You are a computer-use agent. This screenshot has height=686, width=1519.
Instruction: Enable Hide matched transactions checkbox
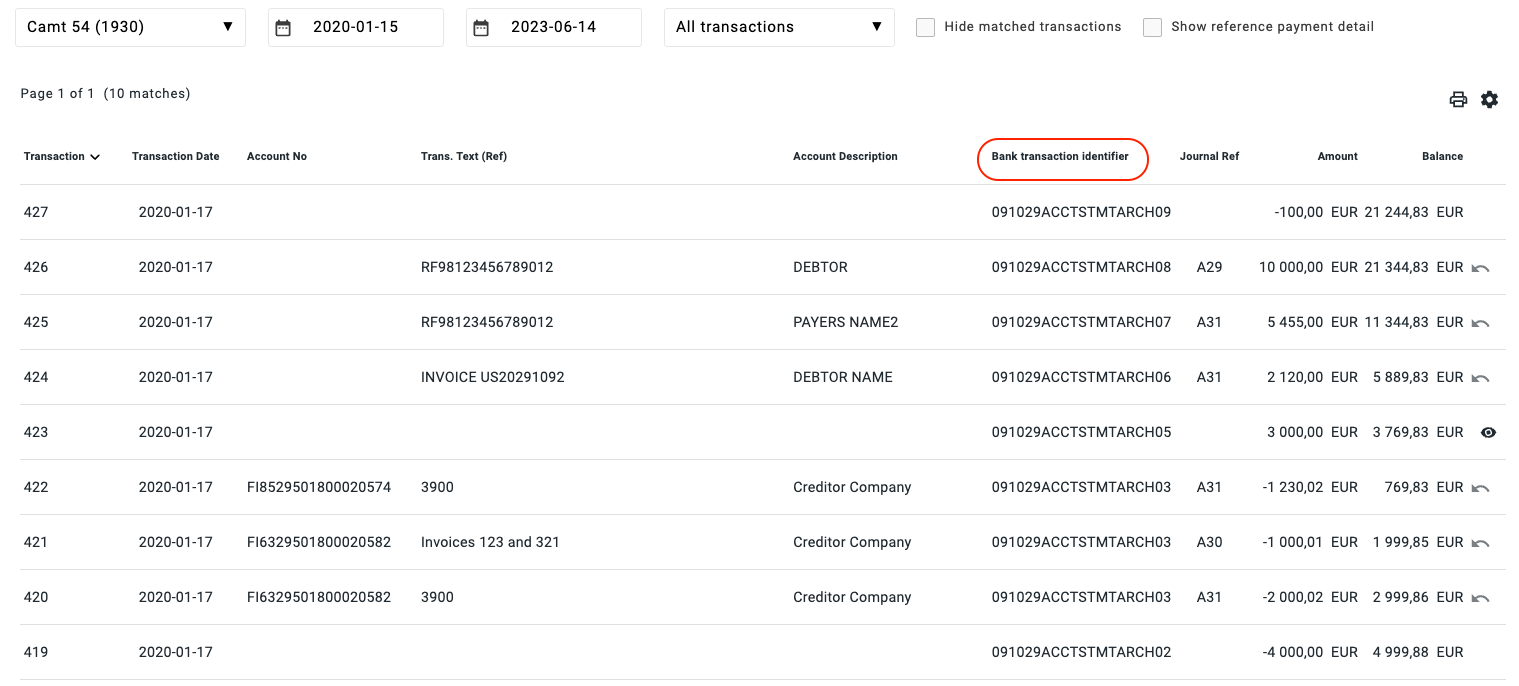(925, 27)
